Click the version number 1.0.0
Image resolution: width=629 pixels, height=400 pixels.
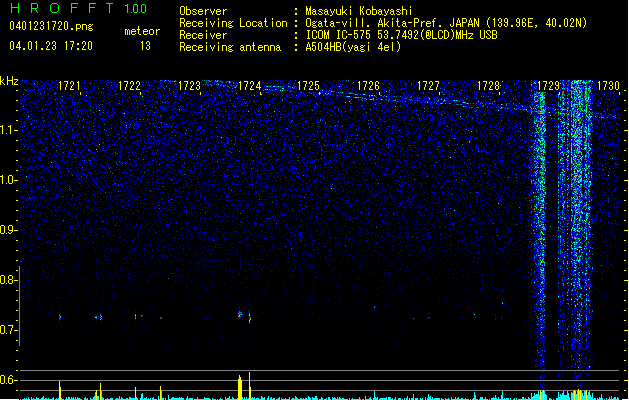(x=135, y=8)
